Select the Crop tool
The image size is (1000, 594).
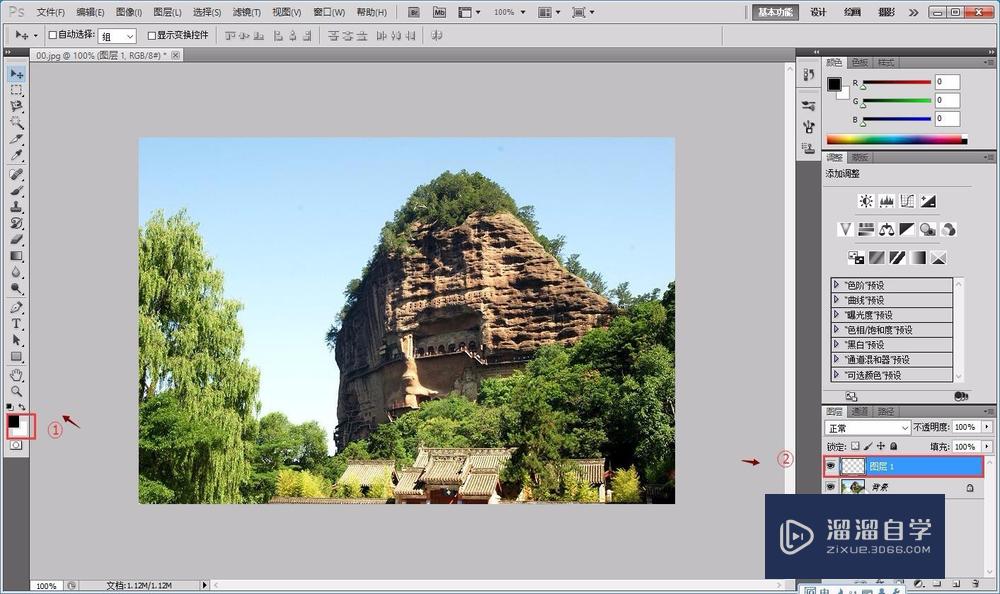tap(17, 139)
